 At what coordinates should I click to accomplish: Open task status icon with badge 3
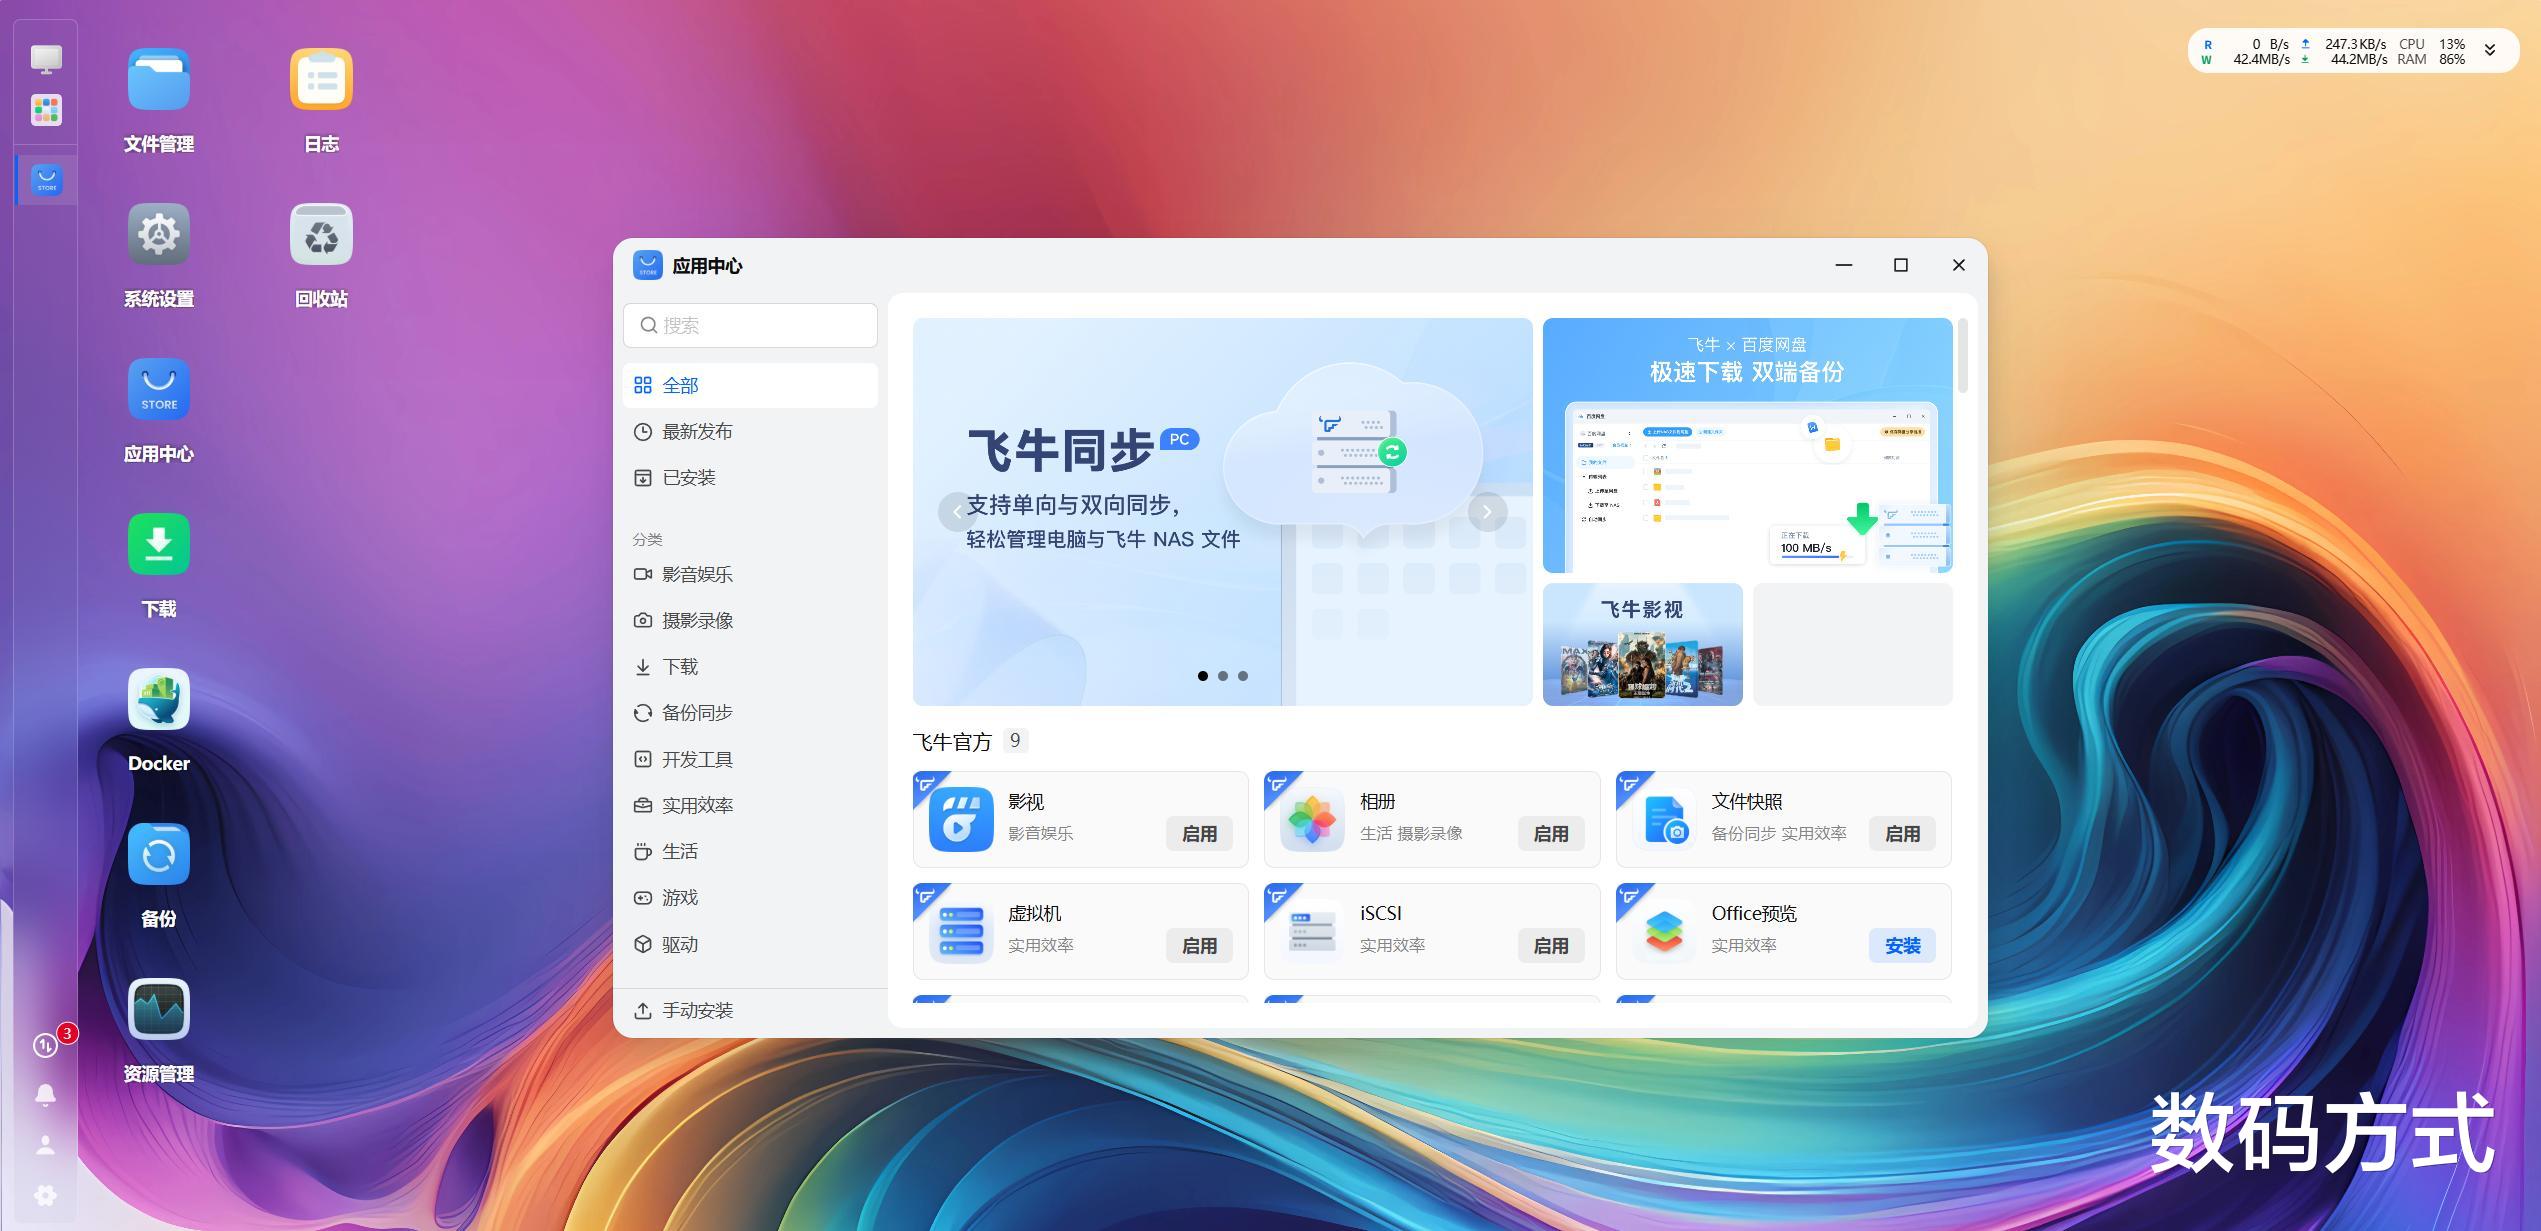[45, 1045]
